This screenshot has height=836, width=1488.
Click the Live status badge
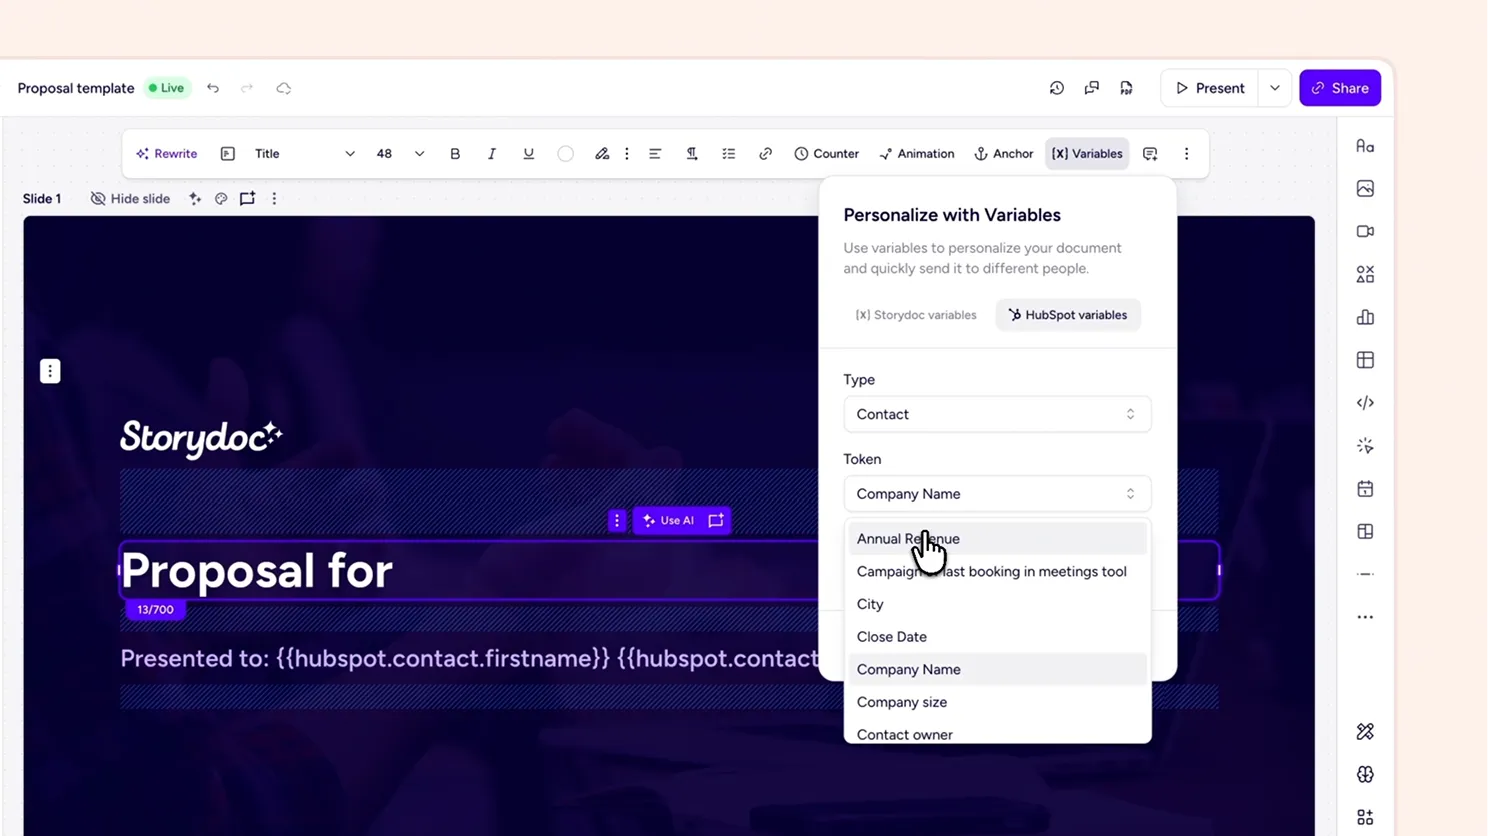[x=166, y=88]
